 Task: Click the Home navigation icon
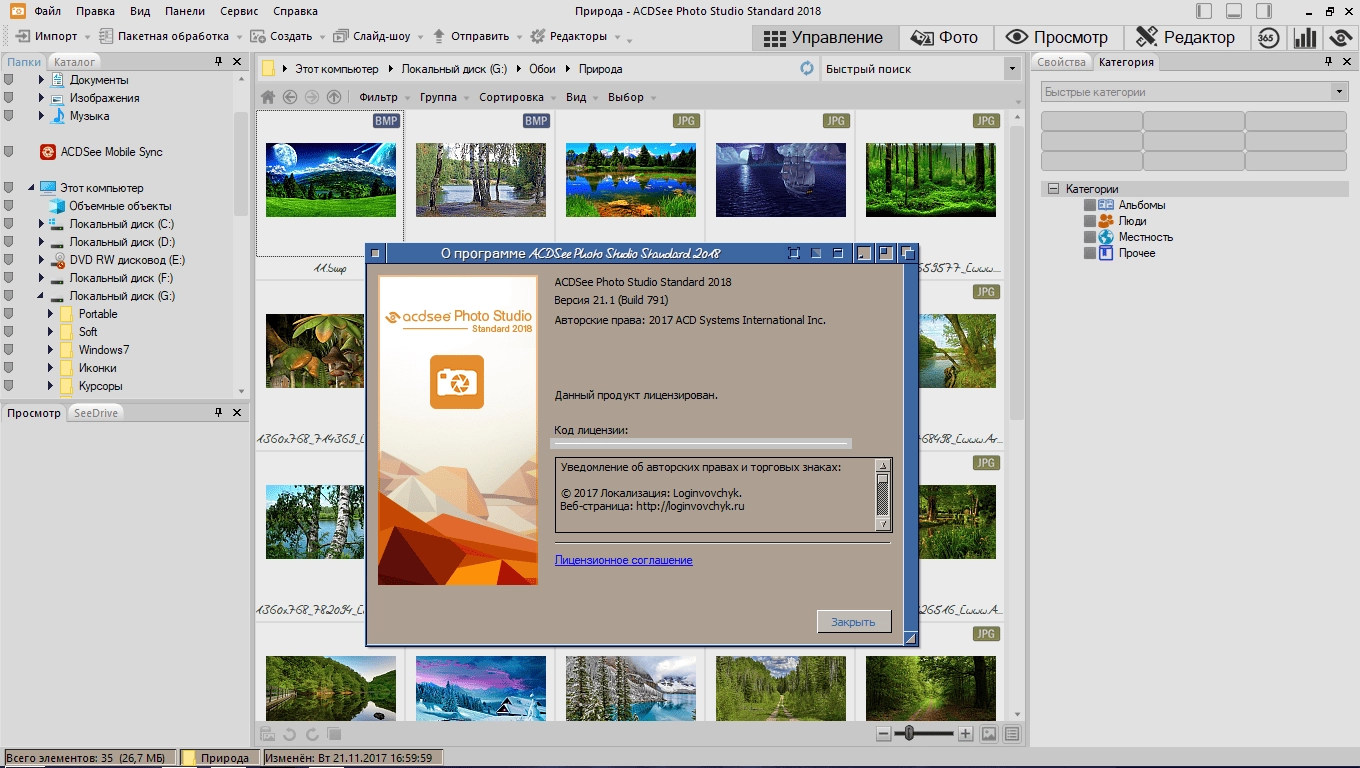tap(268, 97)
